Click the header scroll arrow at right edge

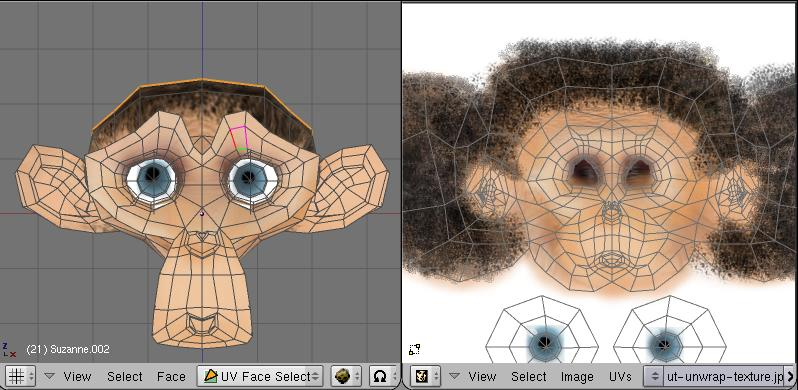tap(790, 376)
